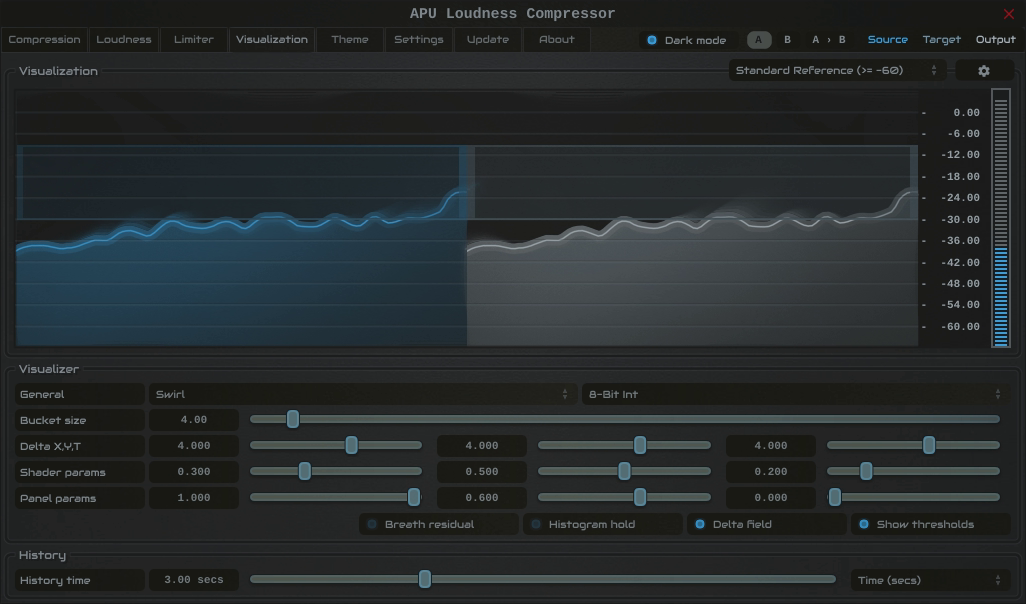Open the 8-Bit Int precision dropdown
Viewport: 1026px width, 604px height.
click(794, 394)
